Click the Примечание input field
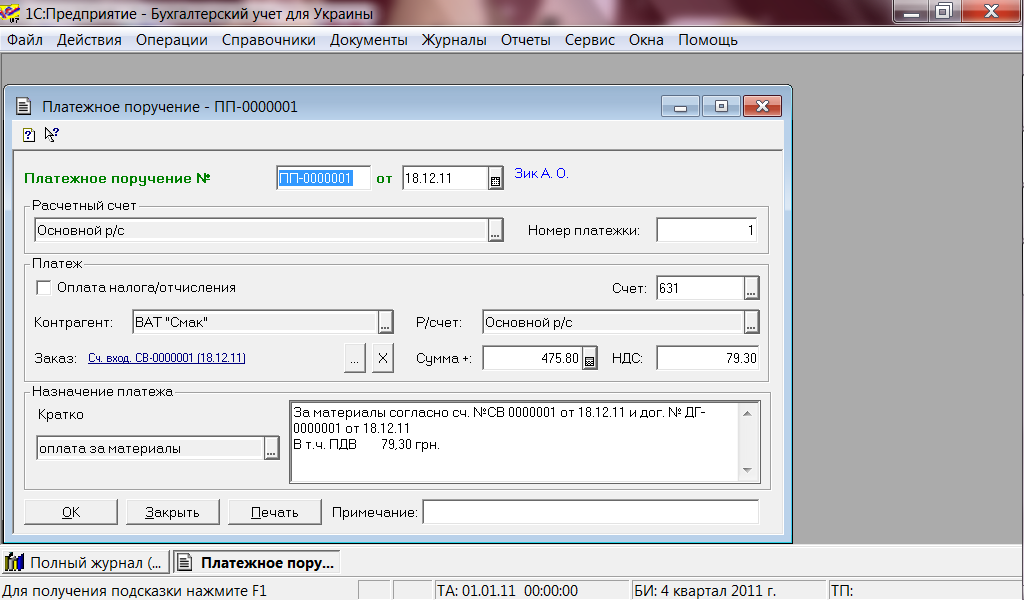 (x=591, y=513)
